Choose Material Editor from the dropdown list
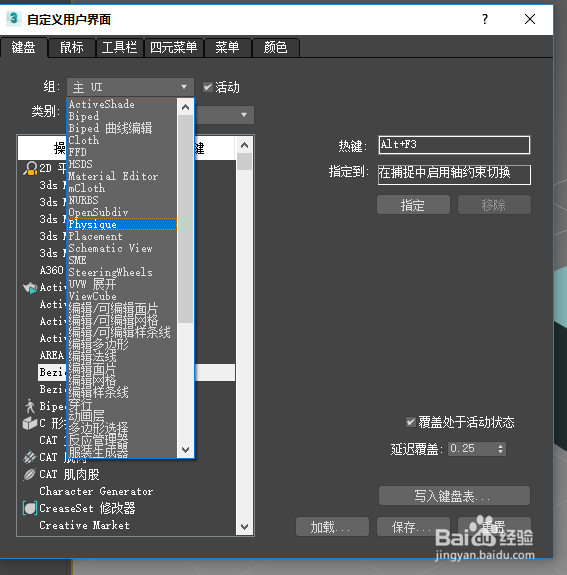The width and height of the screenshot is (567, 575). (x=122, y=176)
